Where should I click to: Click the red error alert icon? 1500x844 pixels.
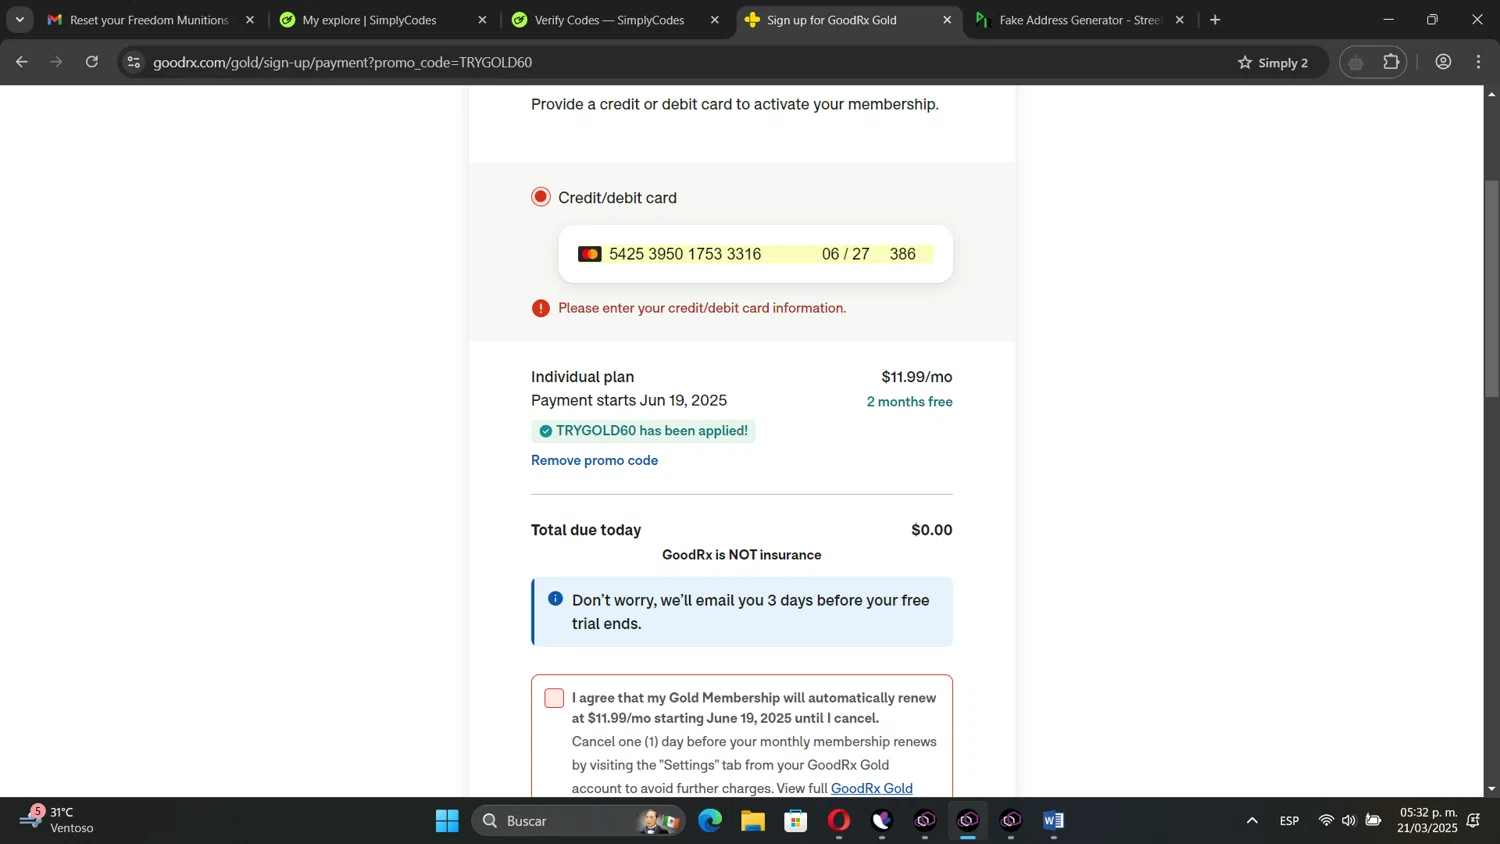tap(541, 308)
